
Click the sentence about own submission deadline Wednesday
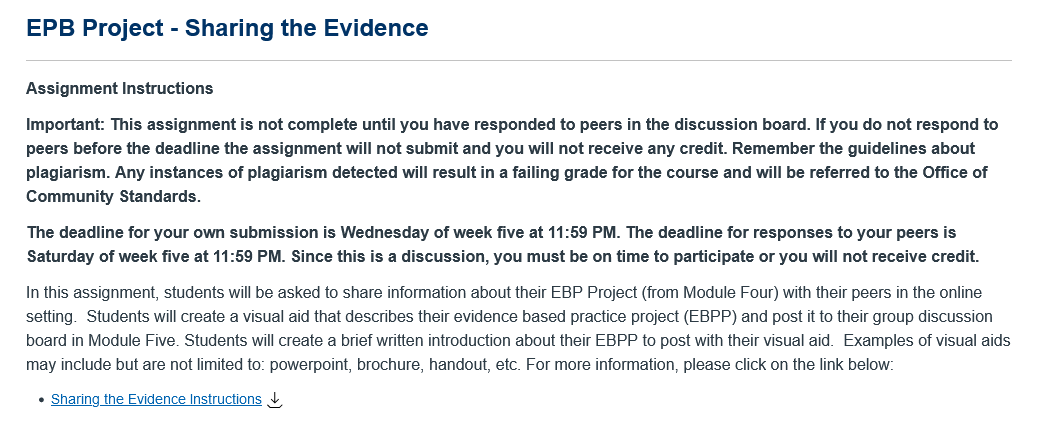point(325,233)
